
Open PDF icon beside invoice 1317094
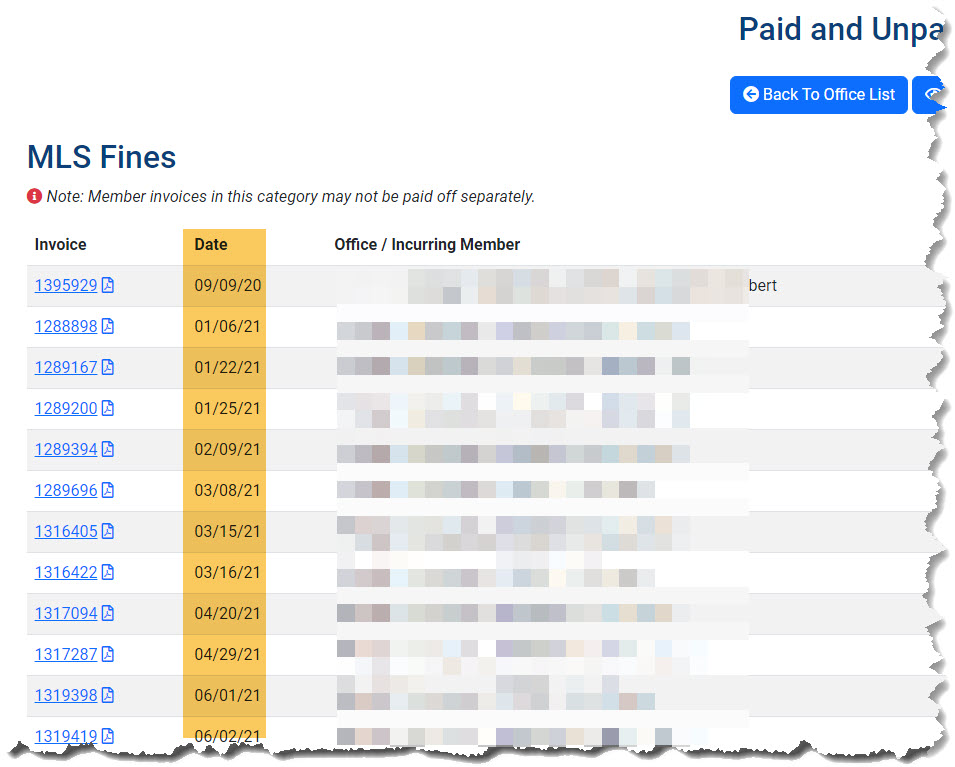click(x=108, y=613)
